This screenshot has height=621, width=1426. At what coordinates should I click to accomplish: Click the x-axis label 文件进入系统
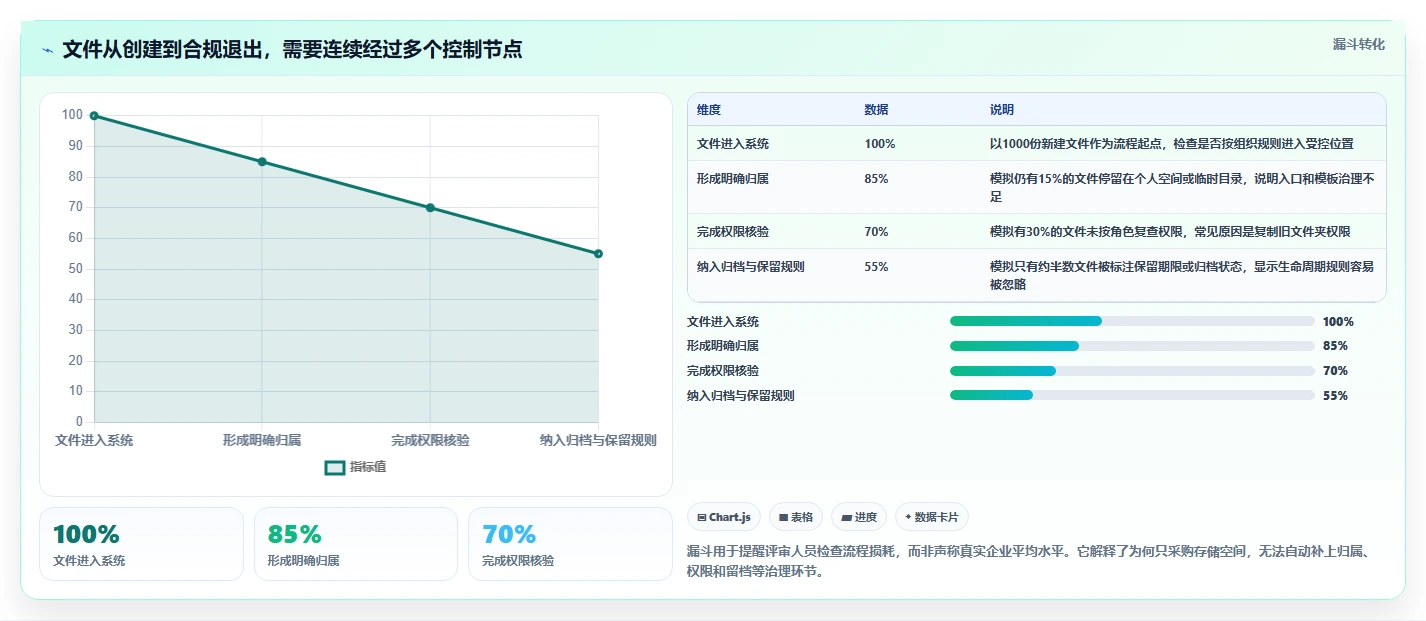tap(94, 440)
